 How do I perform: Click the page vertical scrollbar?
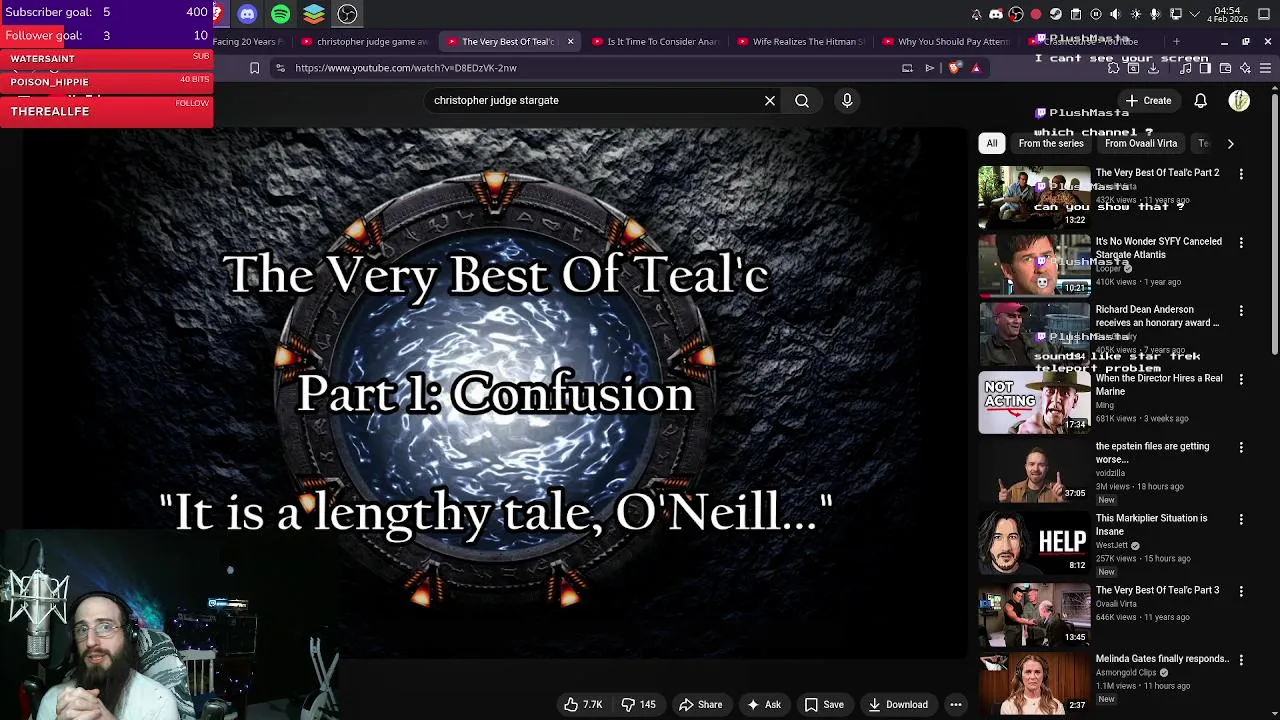point(1275,225)
